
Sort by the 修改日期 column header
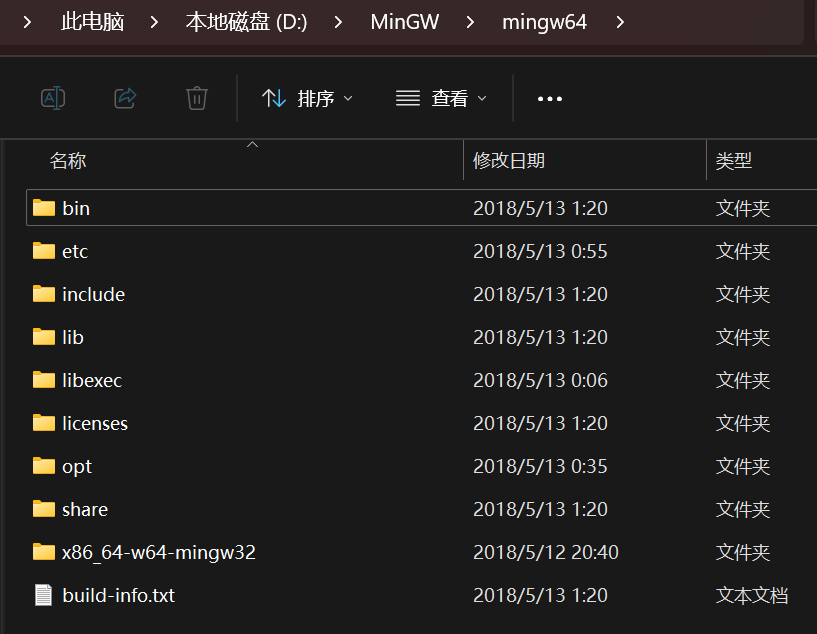[x=509, y=160]
